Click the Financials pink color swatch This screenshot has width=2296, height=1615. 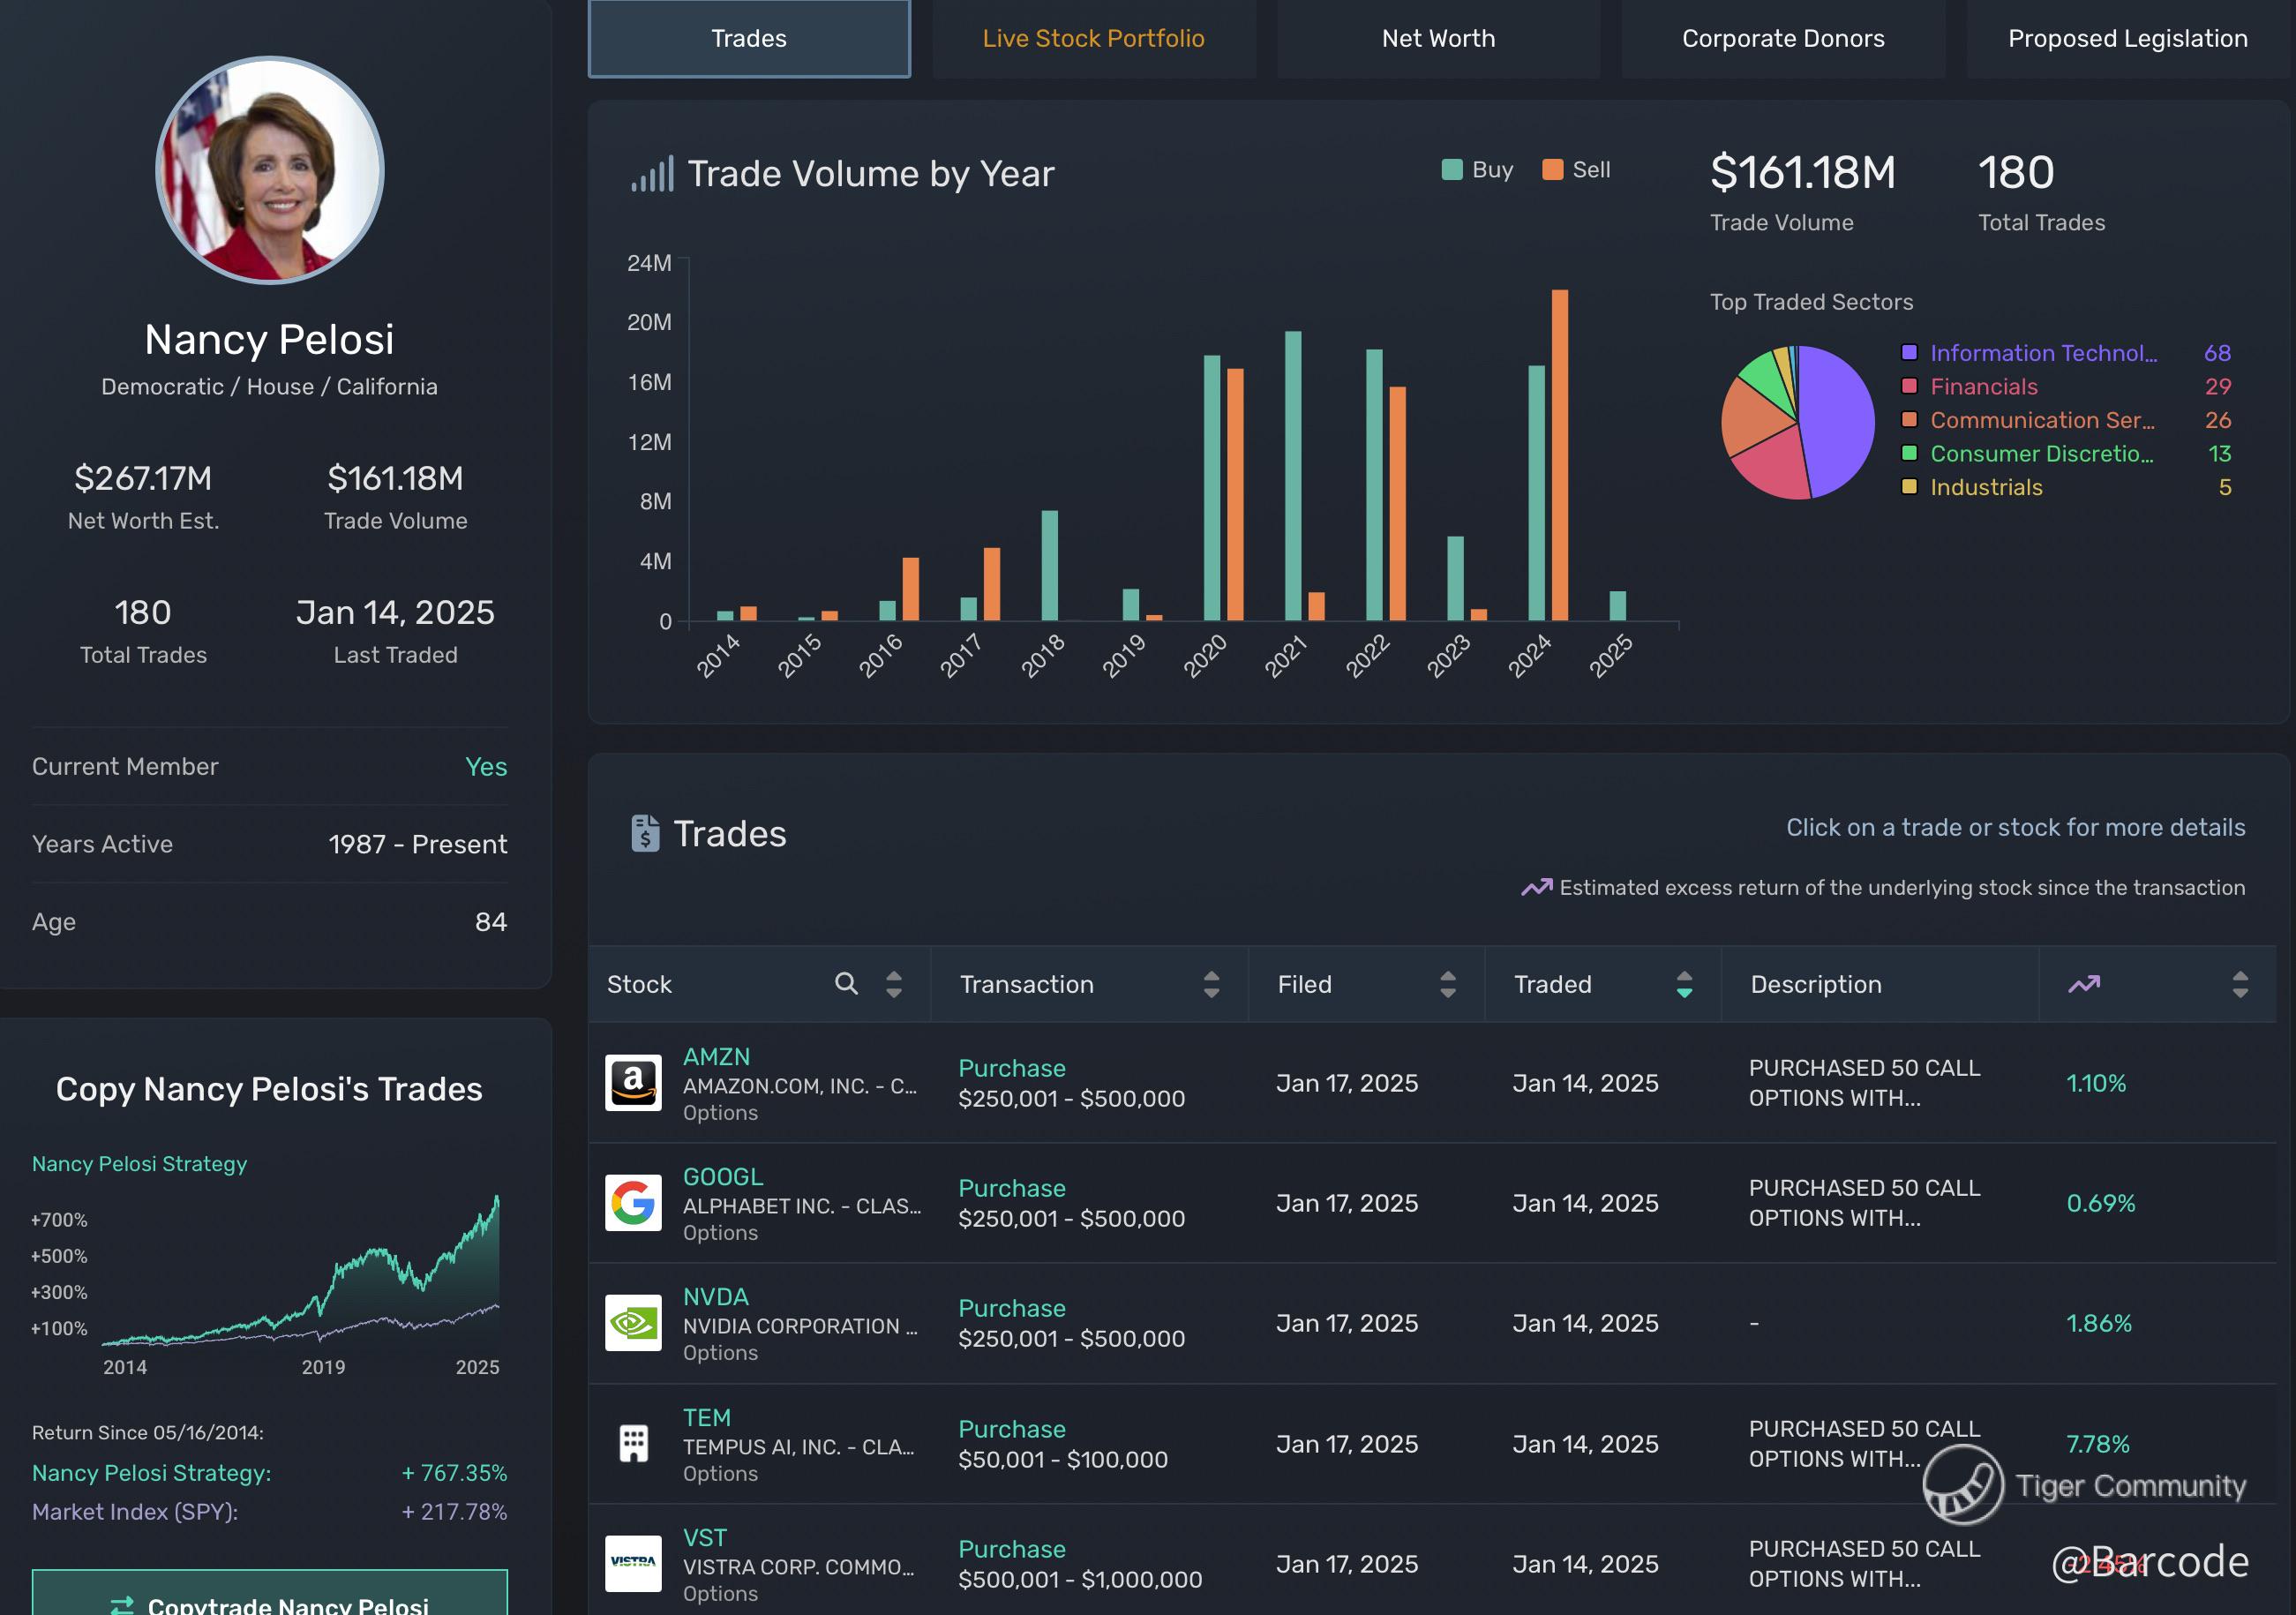tap(1909, 386)
